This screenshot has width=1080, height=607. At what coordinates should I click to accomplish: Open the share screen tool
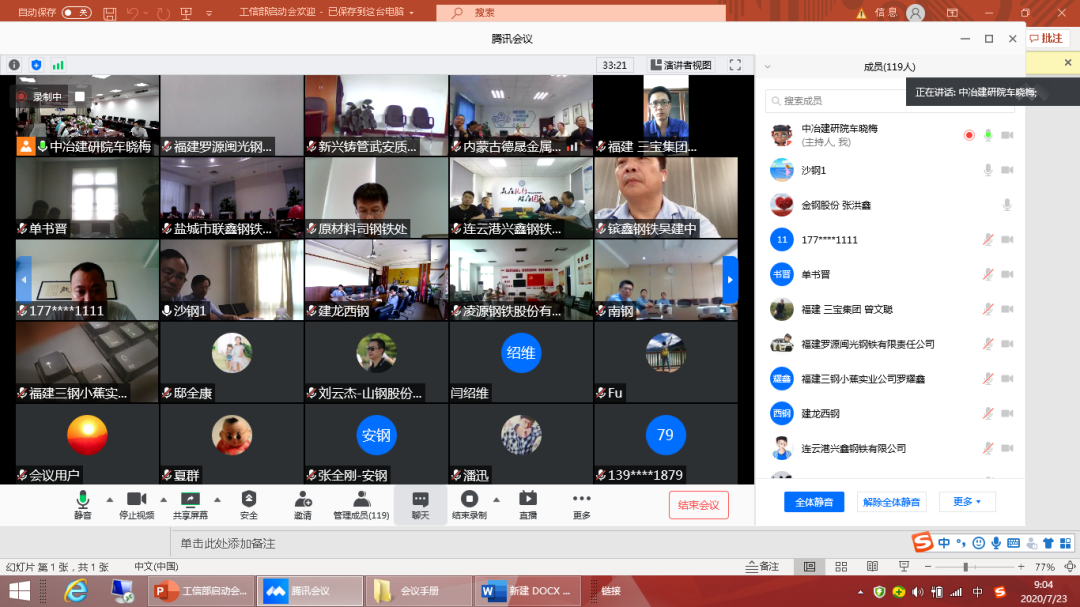189,505
